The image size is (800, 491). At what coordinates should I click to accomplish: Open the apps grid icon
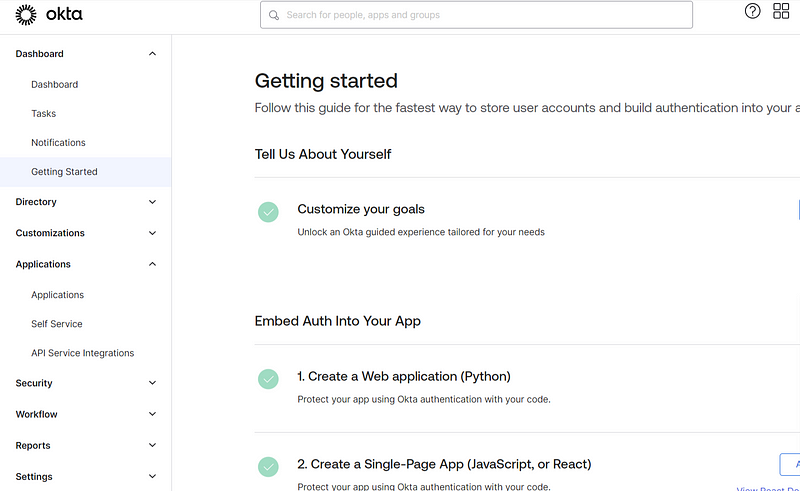pos(781,11)
